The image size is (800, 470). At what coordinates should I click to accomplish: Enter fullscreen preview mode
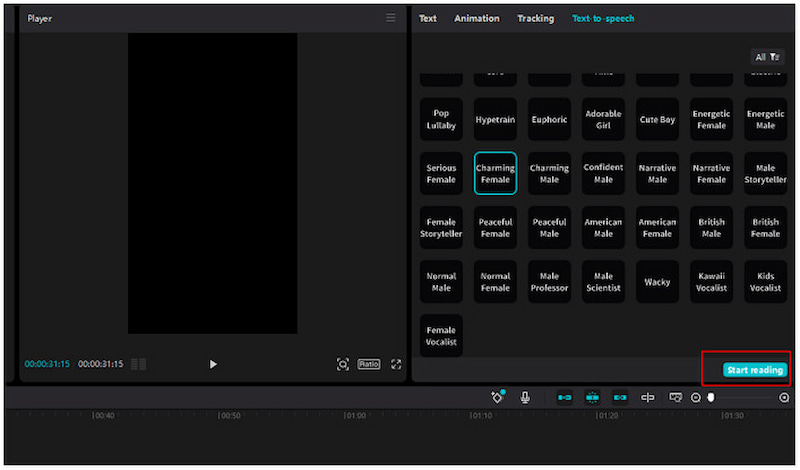tap(396, 364)
